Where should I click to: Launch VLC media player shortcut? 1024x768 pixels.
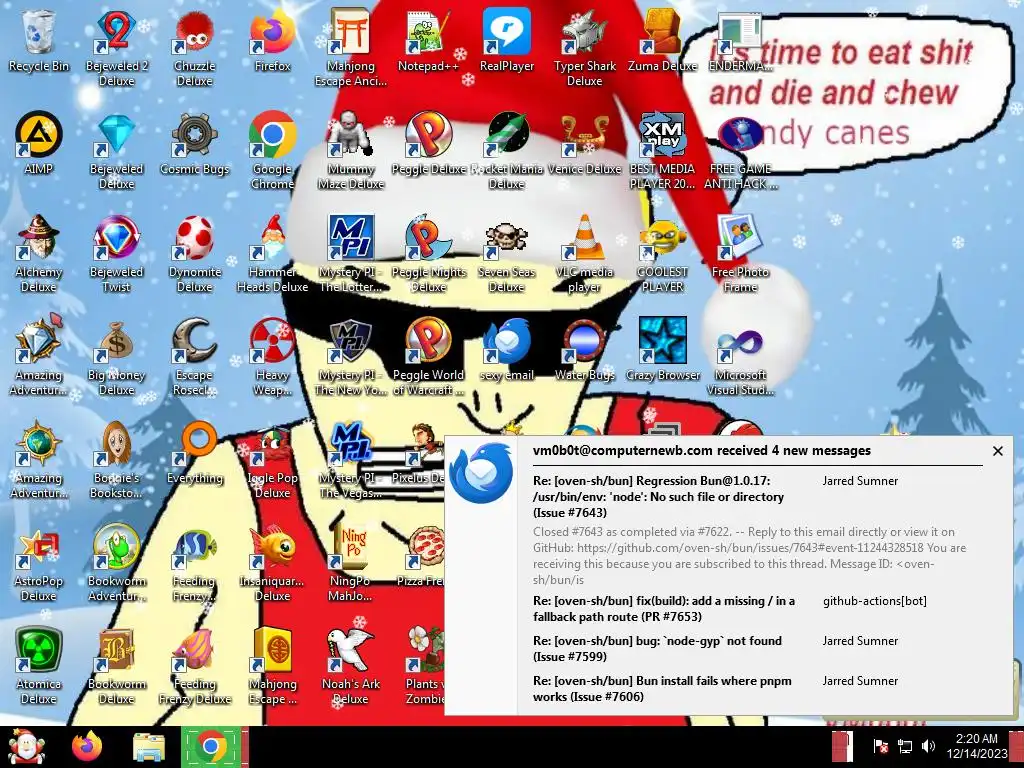pyautogui.click(x=584, y=253)
